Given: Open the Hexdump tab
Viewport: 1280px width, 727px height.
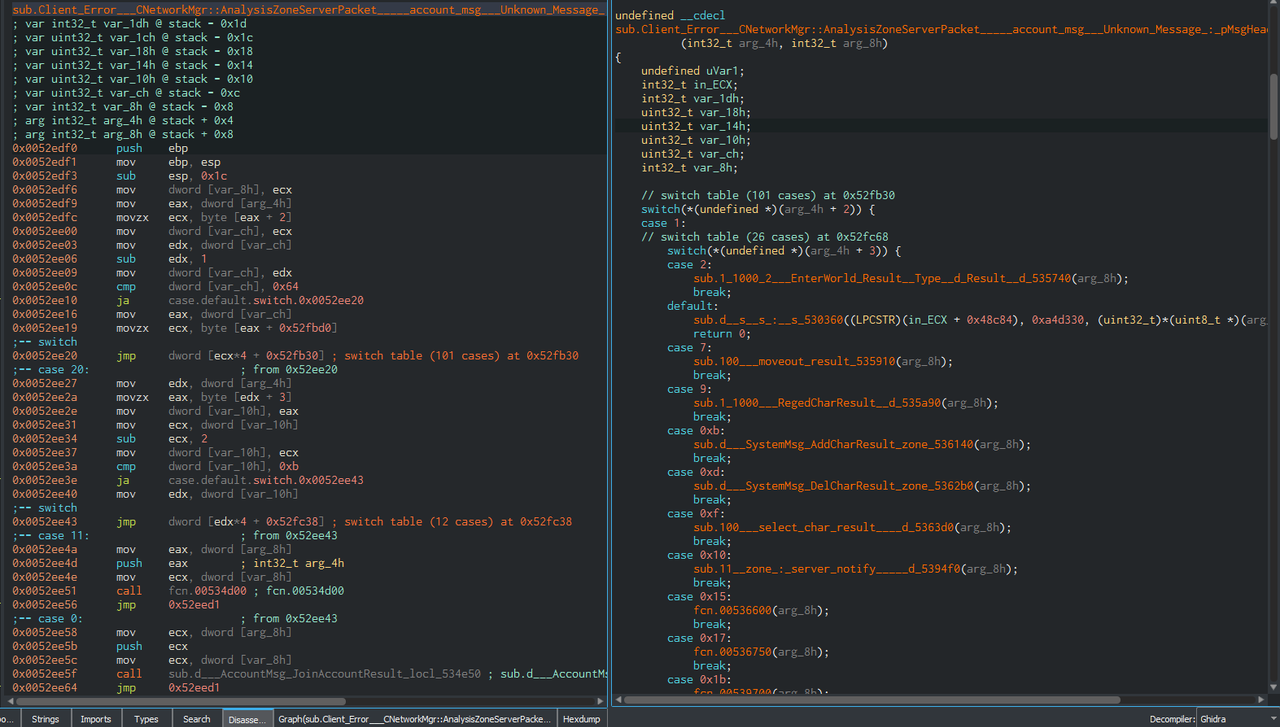Looking at the screenshot, I should (581, 718).
